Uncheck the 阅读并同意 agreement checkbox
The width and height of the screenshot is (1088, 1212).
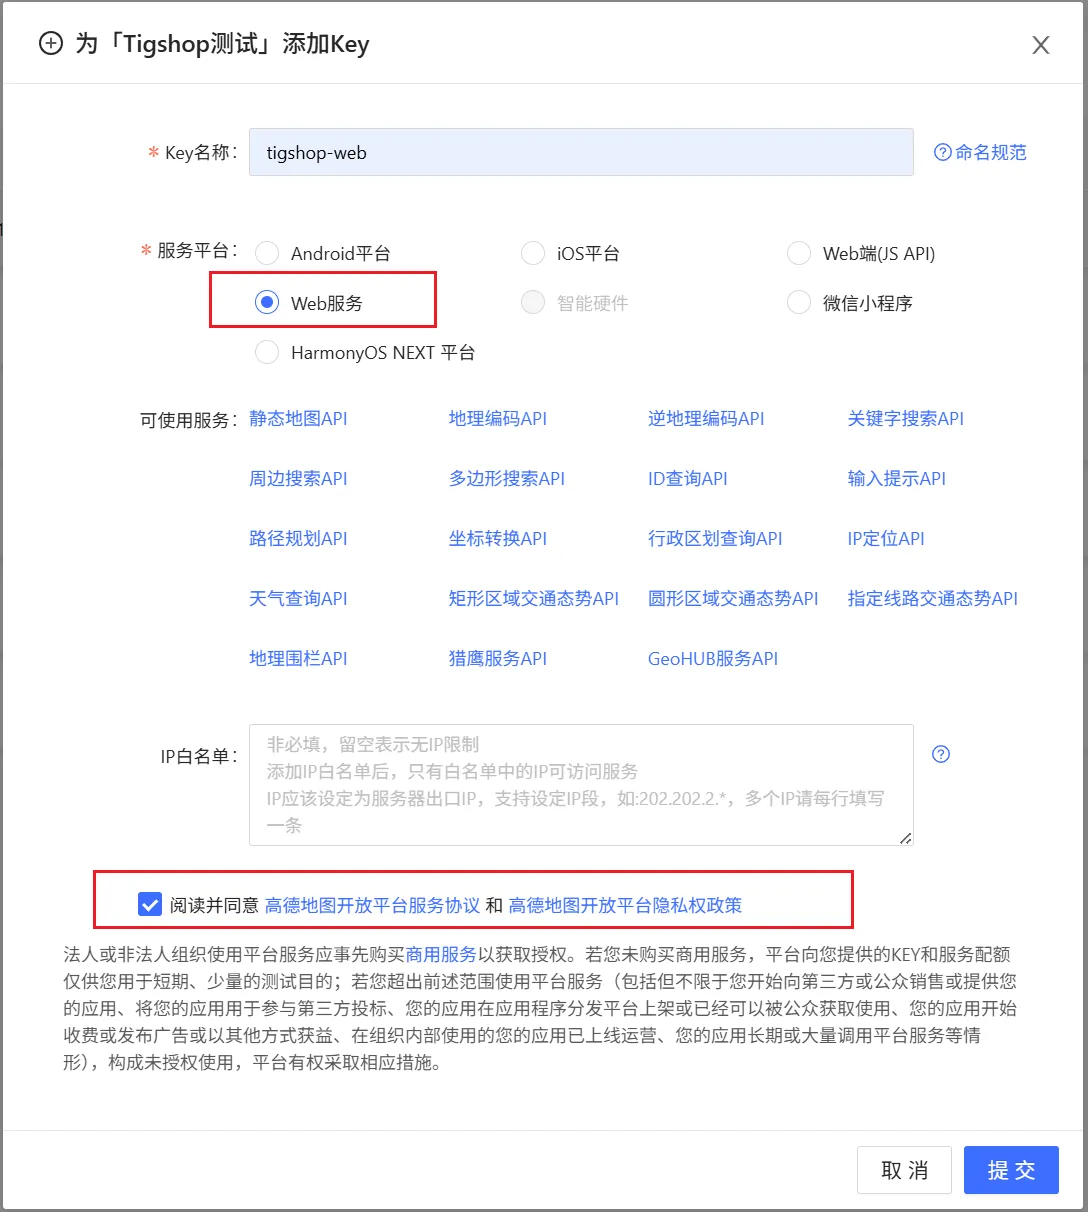tap(150, 905)
